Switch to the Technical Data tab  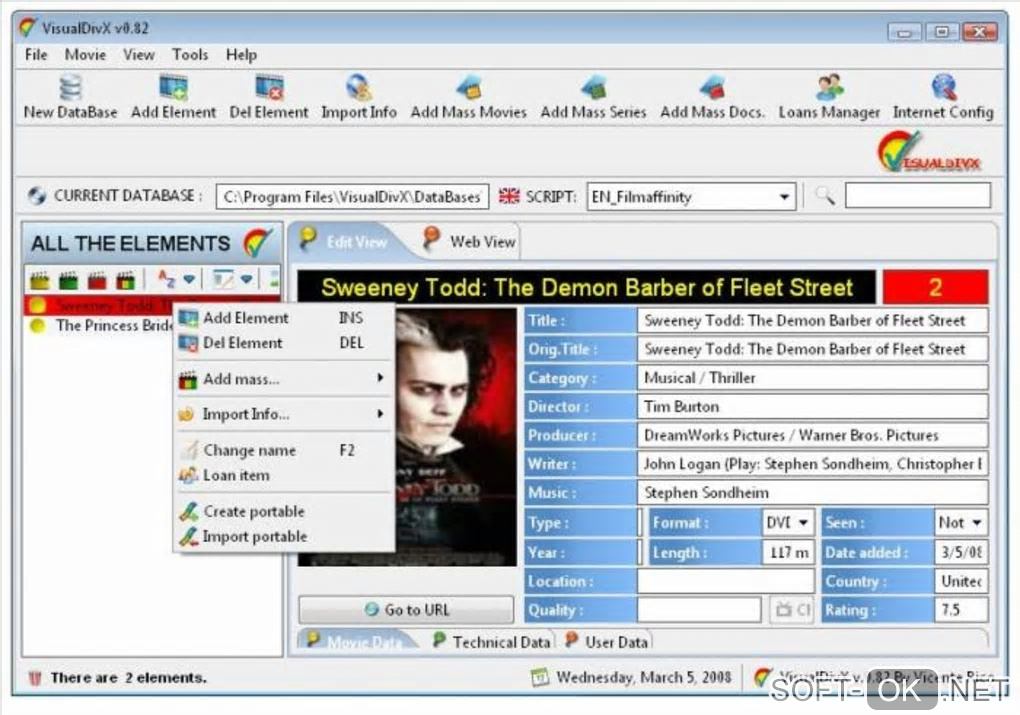(492, 642)
